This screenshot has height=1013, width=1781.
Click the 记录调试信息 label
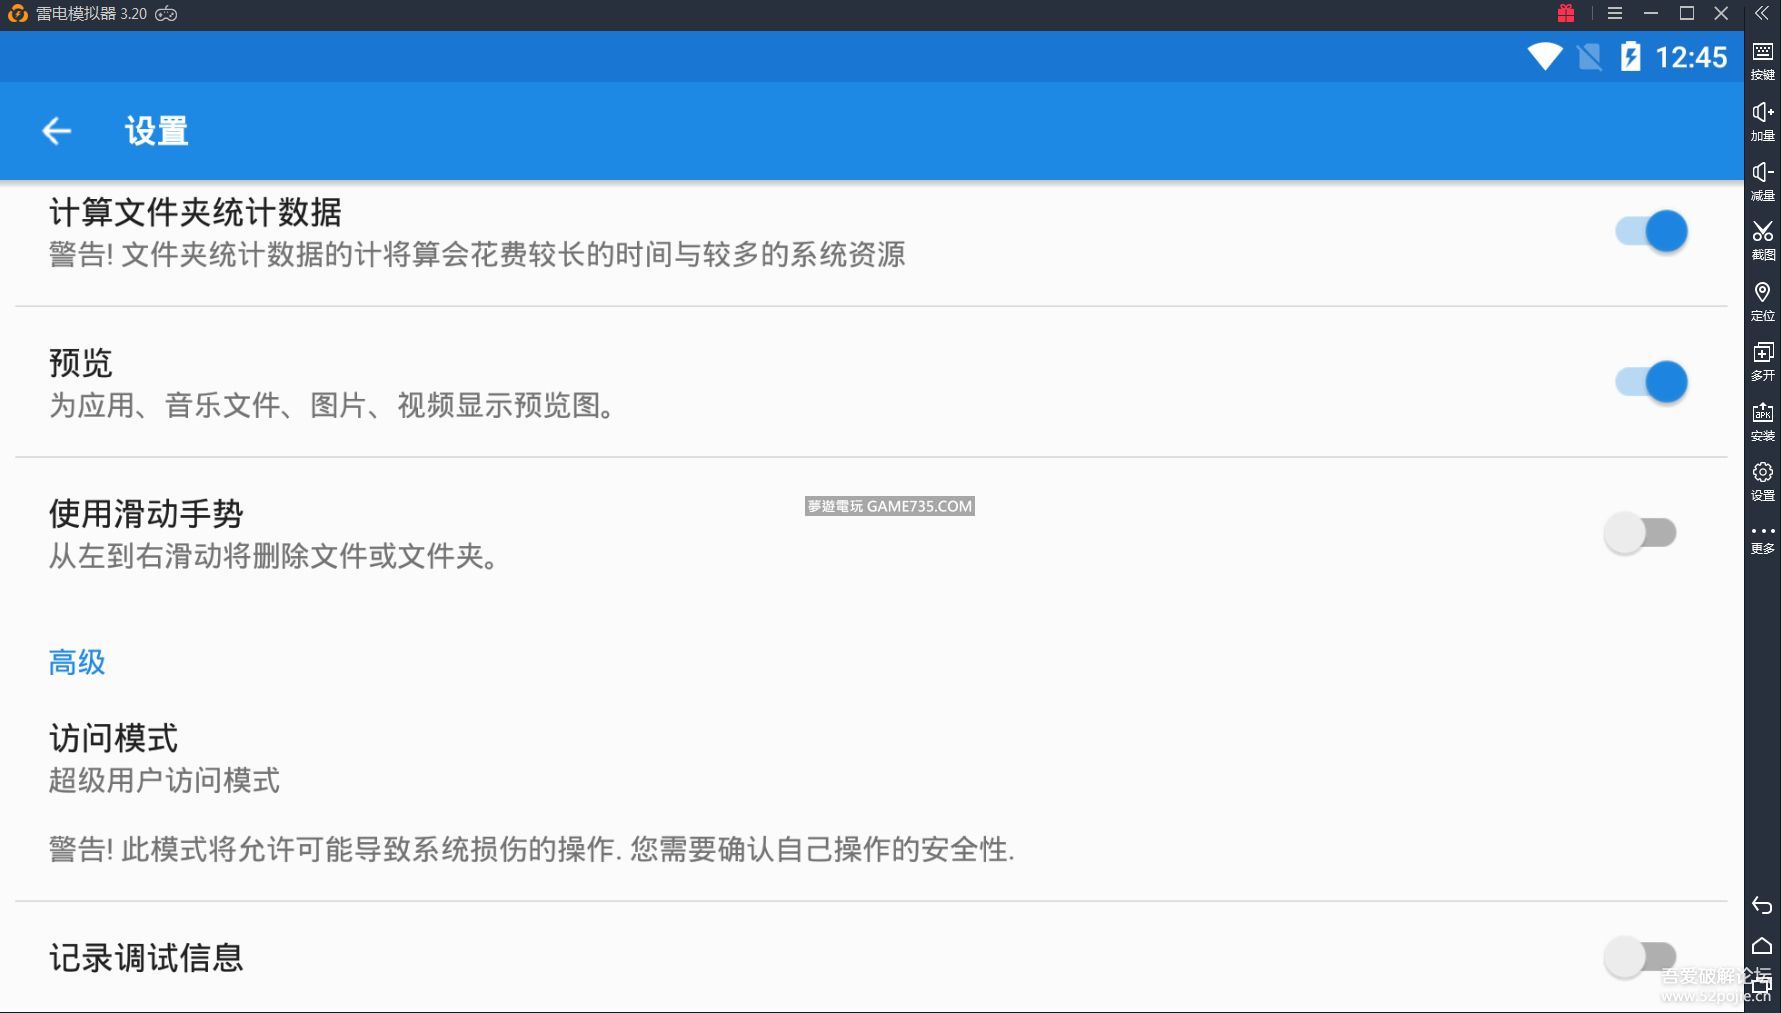(146, 958)
